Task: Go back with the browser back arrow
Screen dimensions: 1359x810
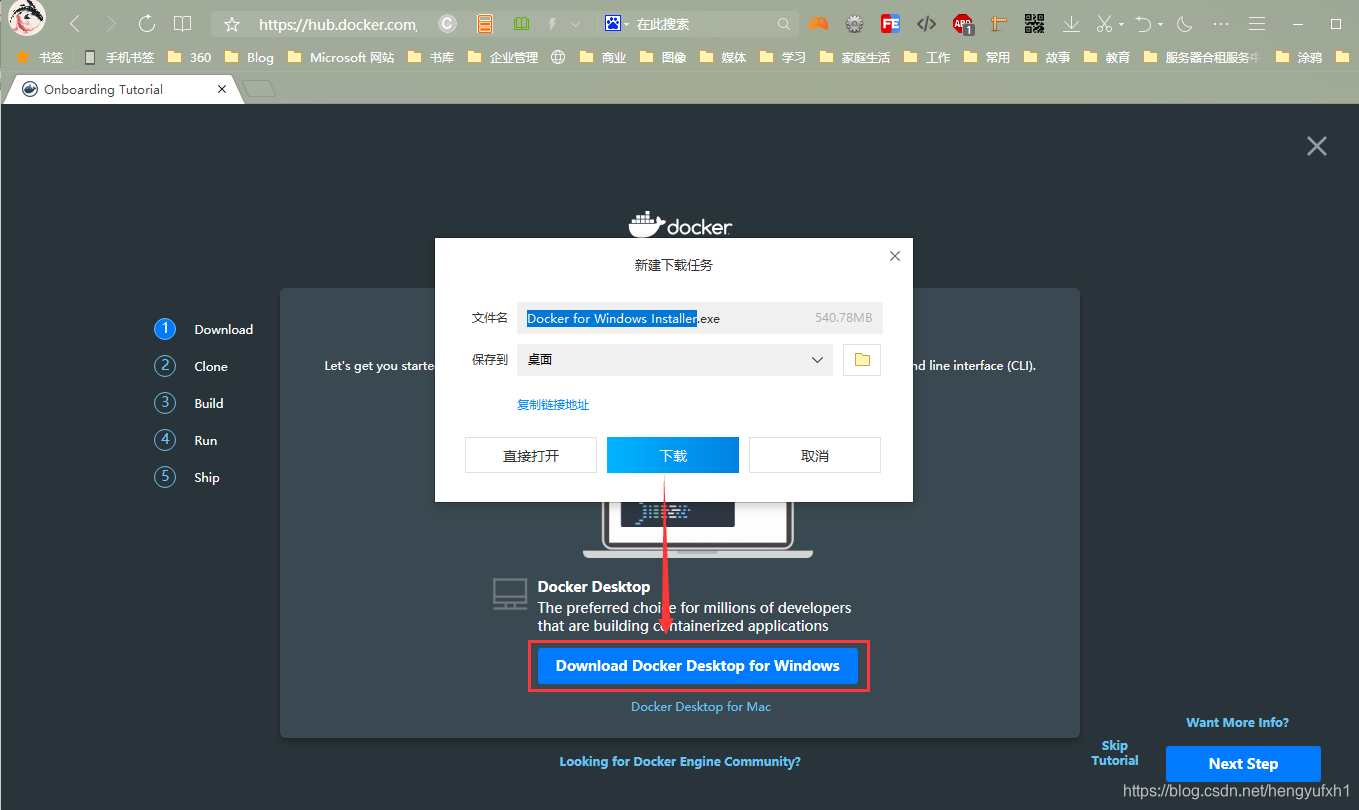Action: click(x=75, y=23)
